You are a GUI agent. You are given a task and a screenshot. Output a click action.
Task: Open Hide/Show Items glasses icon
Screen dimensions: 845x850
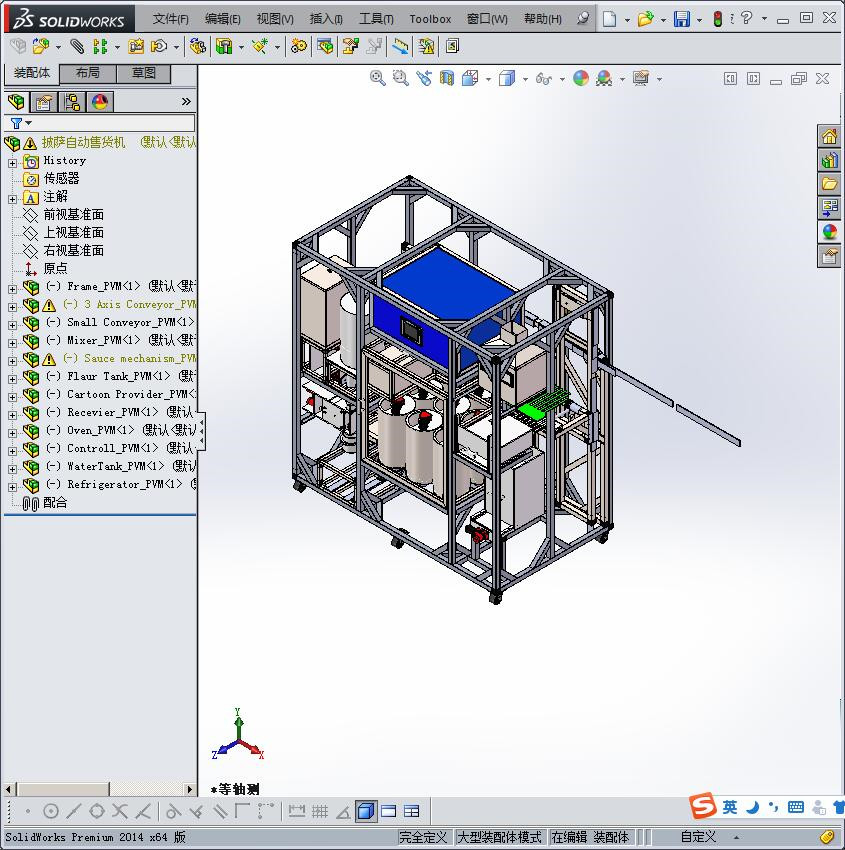pyautogui.click(x=543, y=79)
